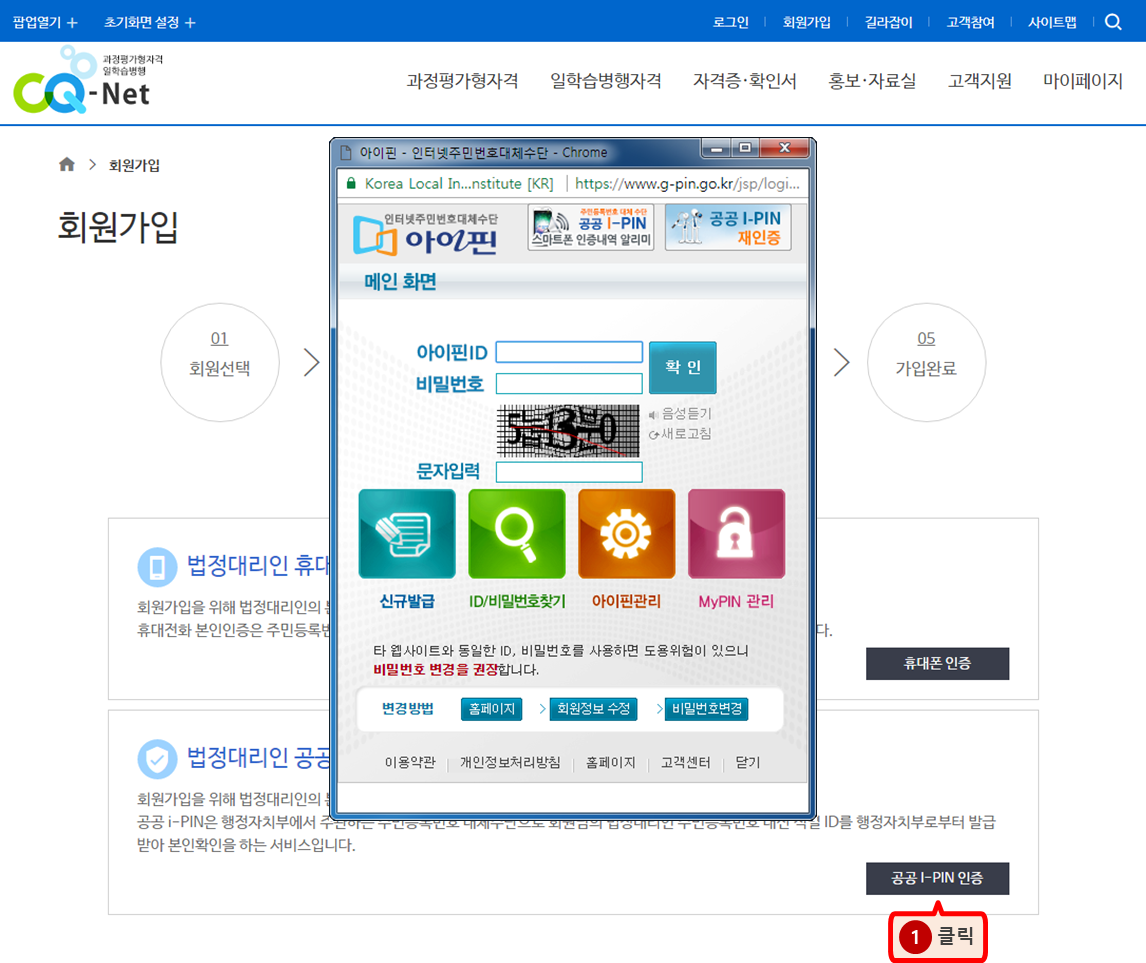Select step 05 가입완료 circle
Screen dimensions: 1146x963
tap(926, 362)
